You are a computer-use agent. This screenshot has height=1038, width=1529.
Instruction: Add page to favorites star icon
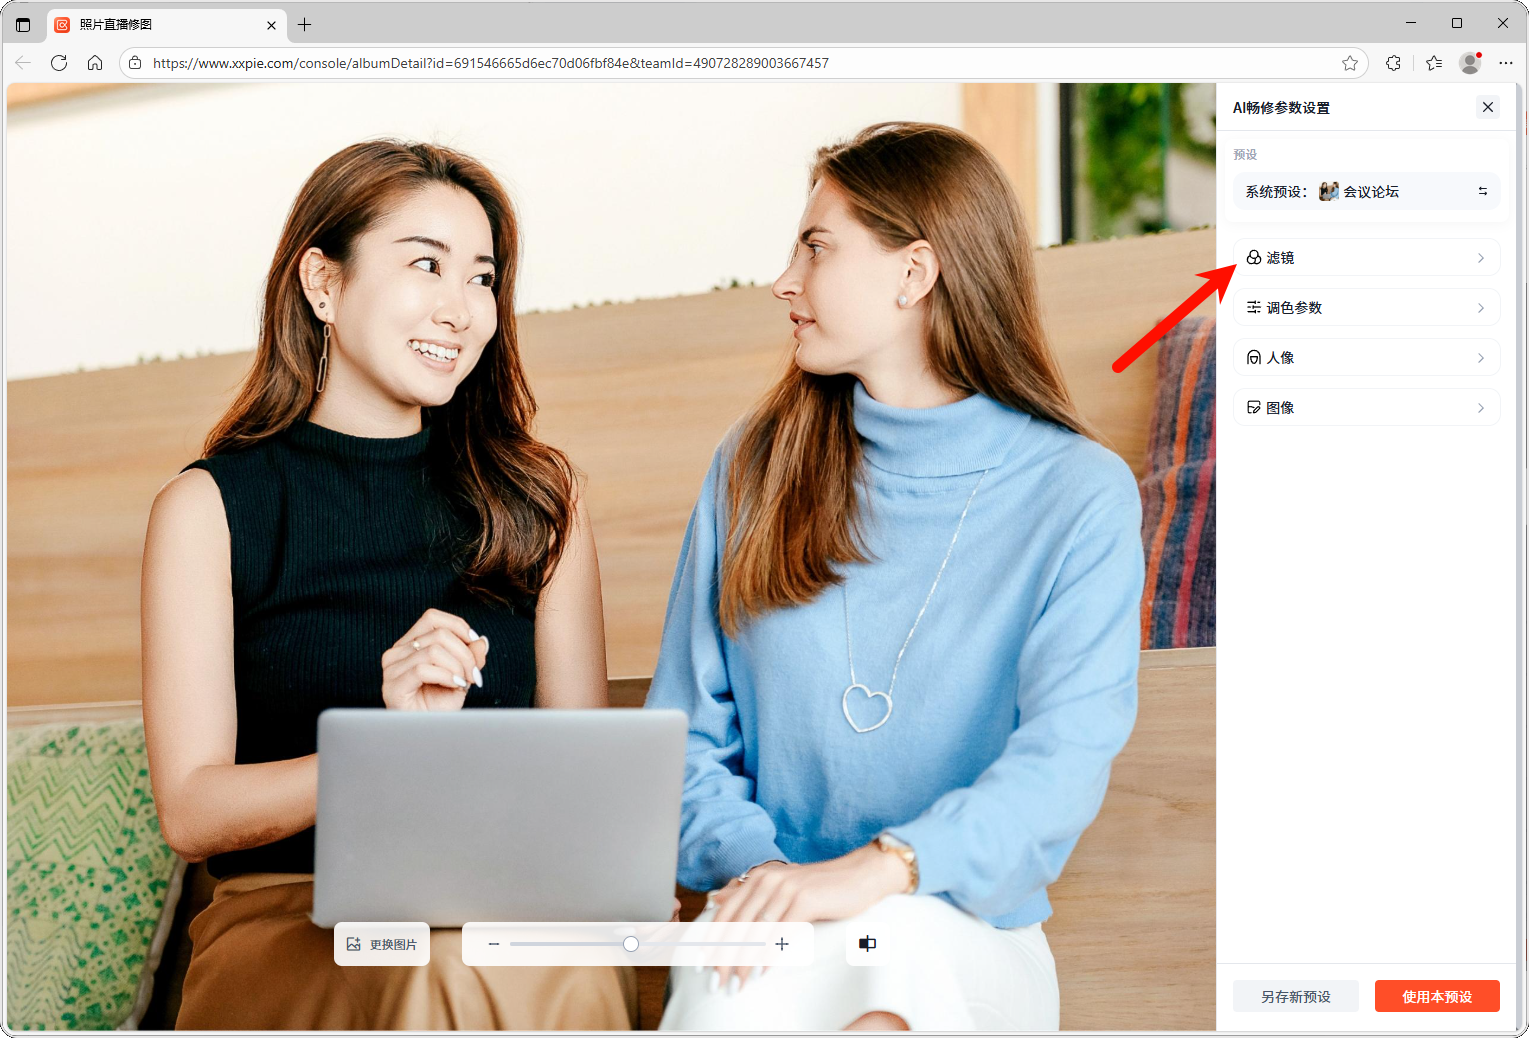click(1350, 63)
